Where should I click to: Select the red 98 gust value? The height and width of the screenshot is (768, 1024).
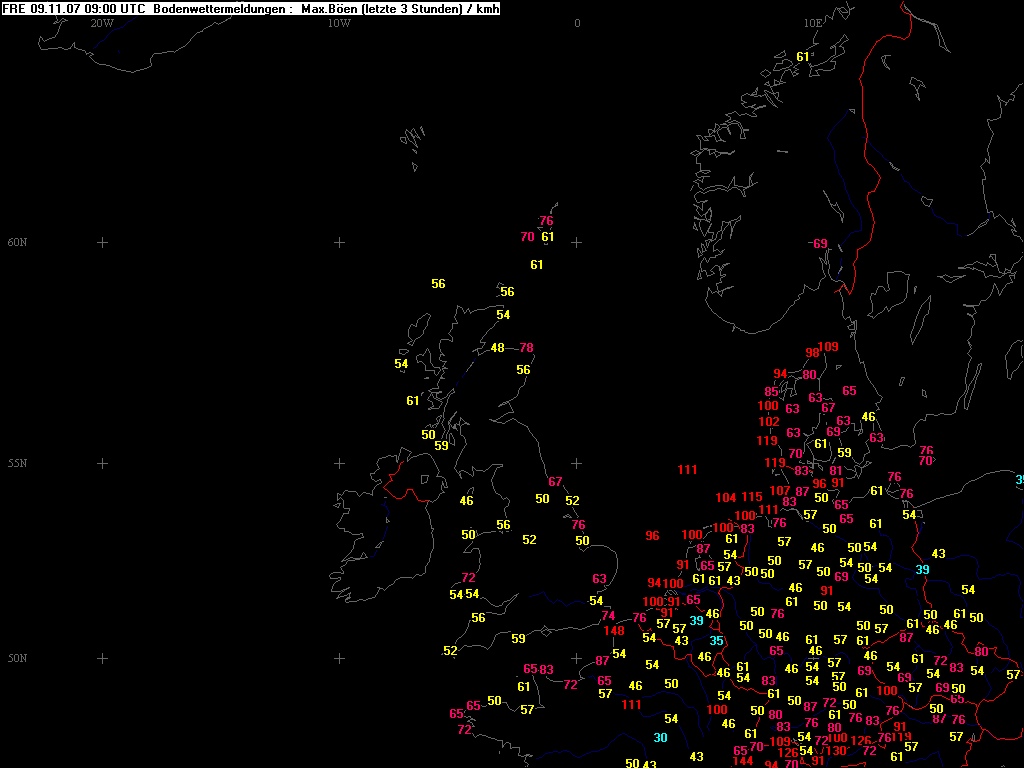point(812,353)
